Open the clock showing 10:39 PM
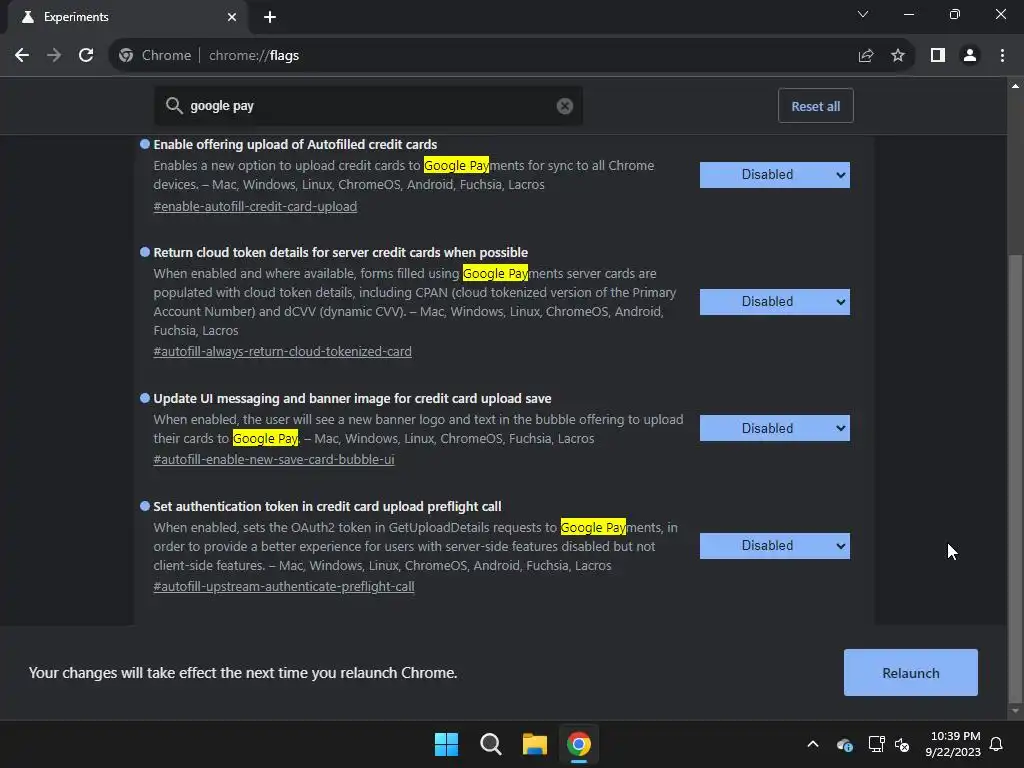Screen dimensions: 1024x768 tap(953, 744)
